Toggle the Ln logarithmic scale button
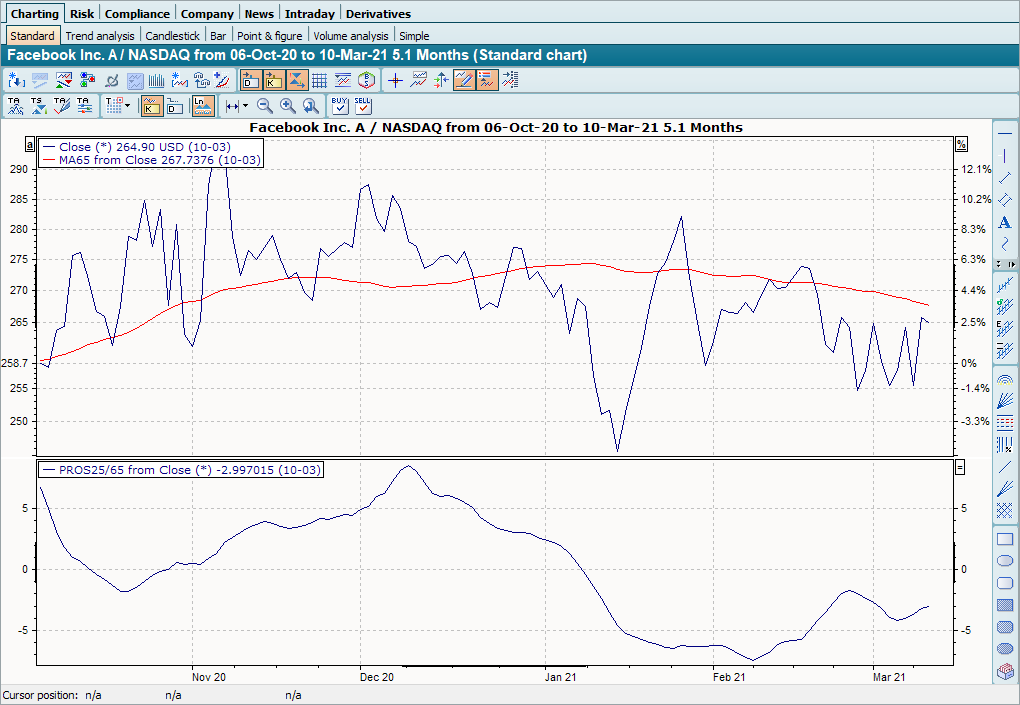The height and width of the screenshot is (705, 1020). click(x=203, y=105)
